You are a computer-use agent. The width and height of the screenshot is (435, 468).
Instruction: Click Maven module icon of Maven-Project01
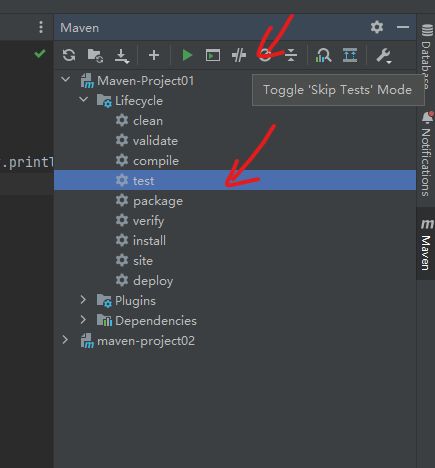tap(87, 81)
